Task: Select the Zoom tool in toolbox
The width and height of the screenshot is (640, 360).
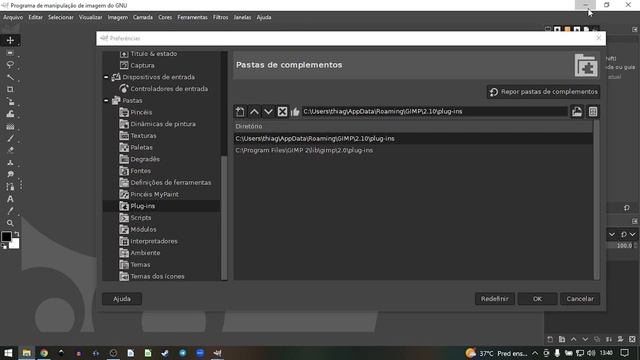Action: (10, 223)
